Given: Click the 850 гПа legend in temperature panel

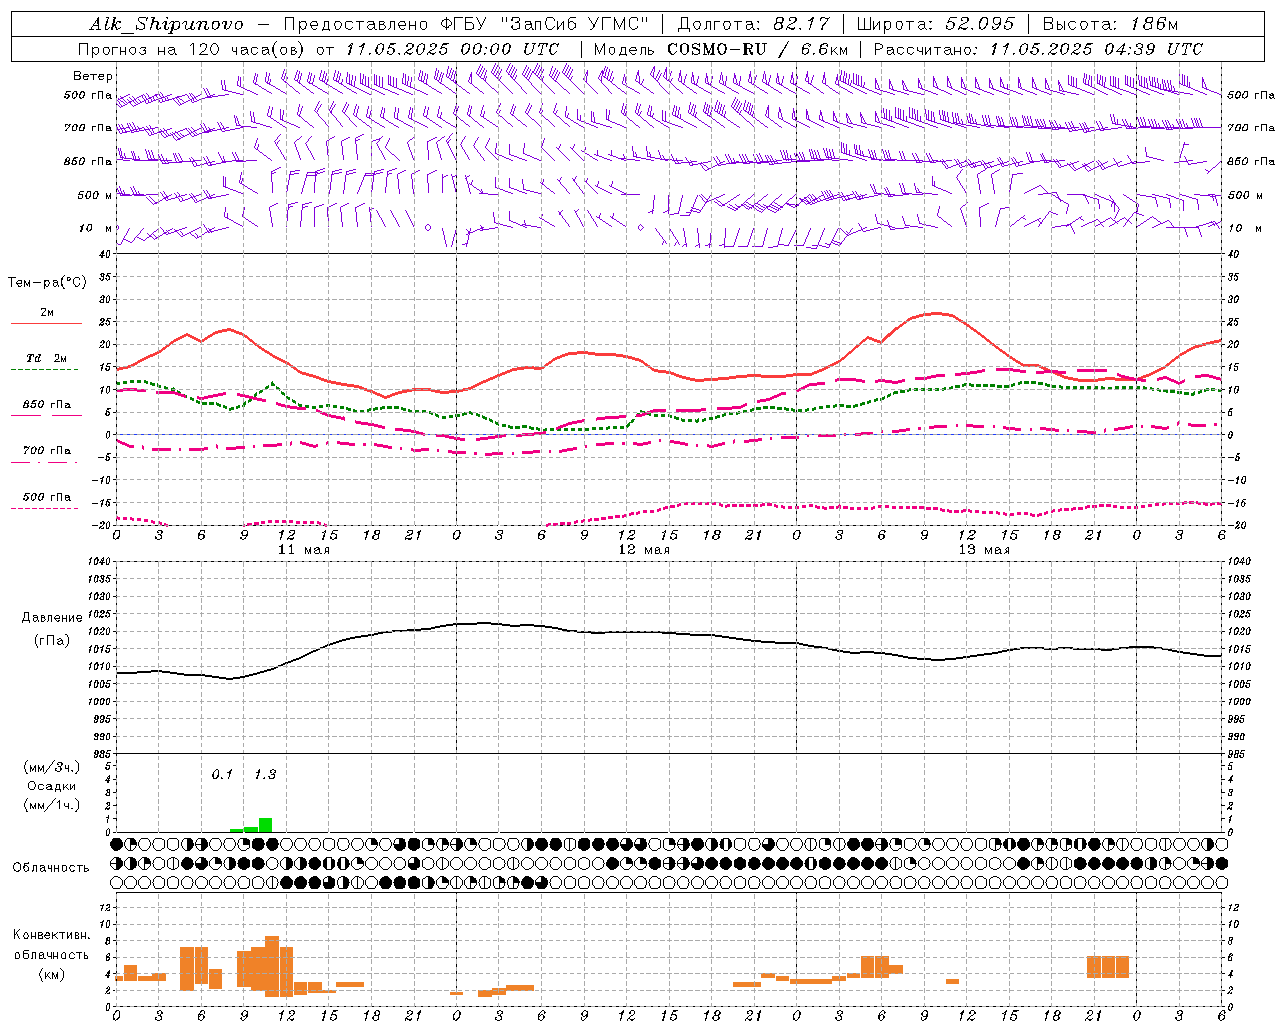Looking at the screenshot, I should pos(47,405).
